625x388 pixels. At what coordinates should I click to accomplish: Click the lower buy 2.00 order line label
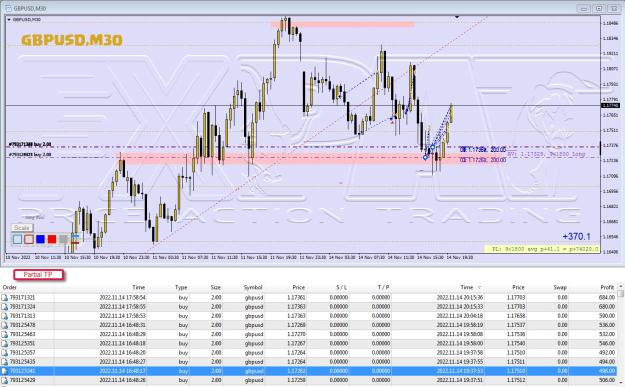(30, 154)
